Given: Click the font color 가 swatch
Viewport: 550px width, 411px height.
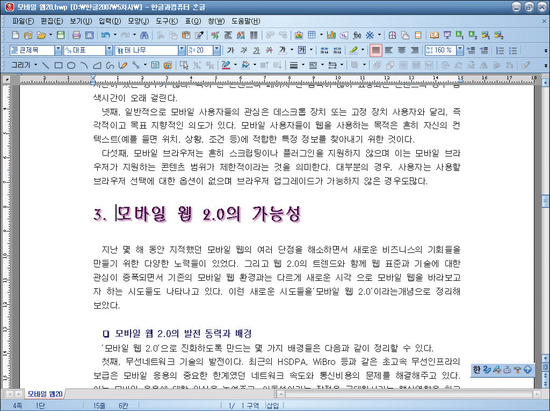Looking at the screenshot, I should point(282,50).
